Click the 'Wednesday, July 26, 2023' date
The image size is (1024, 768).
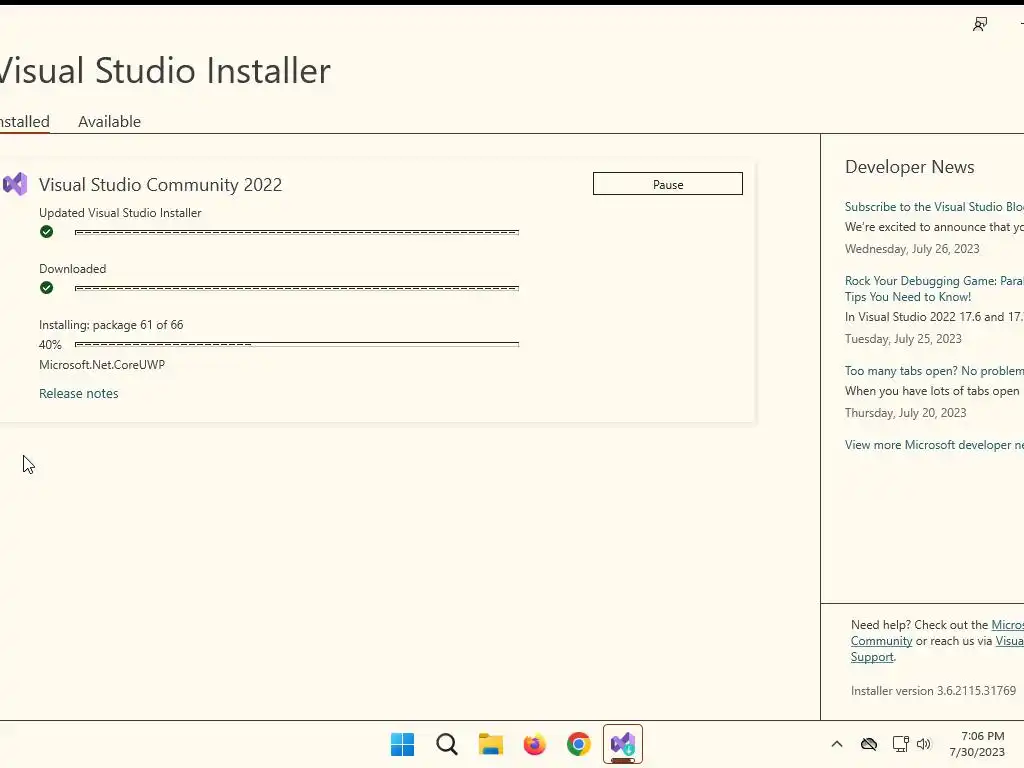point(912,249)
